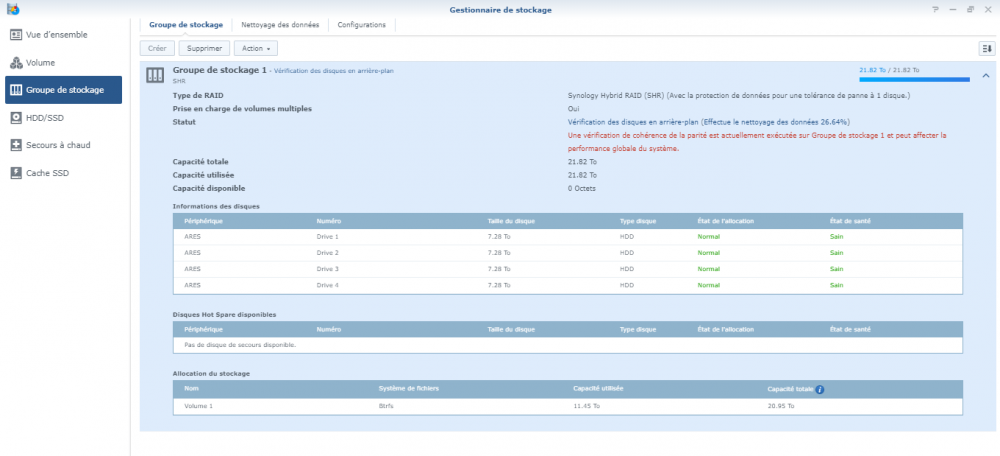Click the storage usage progress bar

pyautogui.click(x=914, y=79)
